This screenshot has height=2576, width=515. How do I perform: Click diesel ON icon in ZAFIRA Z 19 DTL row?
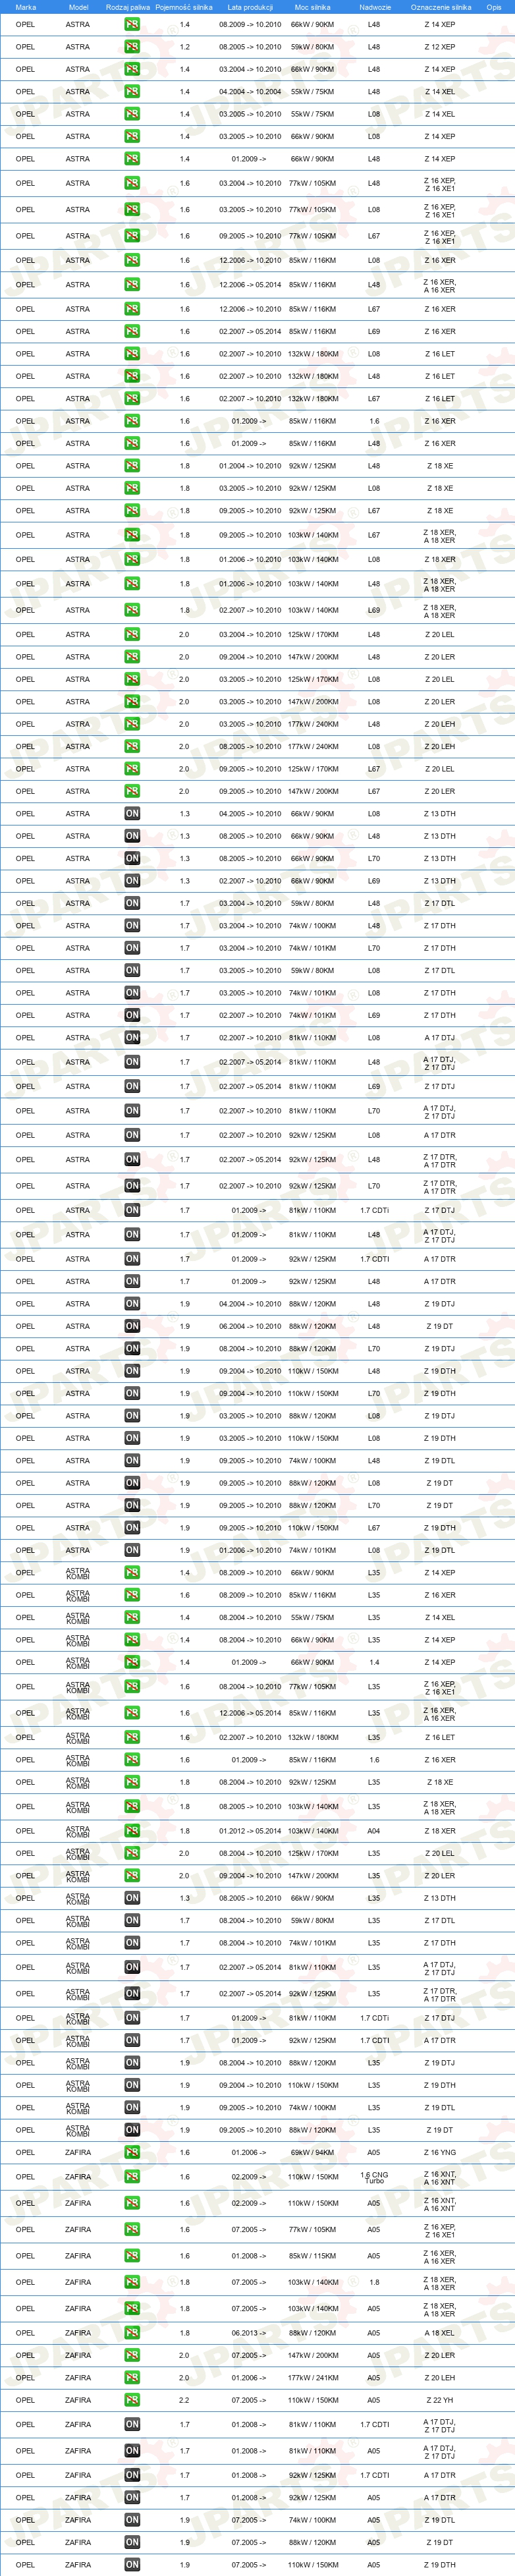click(132, 2520)
